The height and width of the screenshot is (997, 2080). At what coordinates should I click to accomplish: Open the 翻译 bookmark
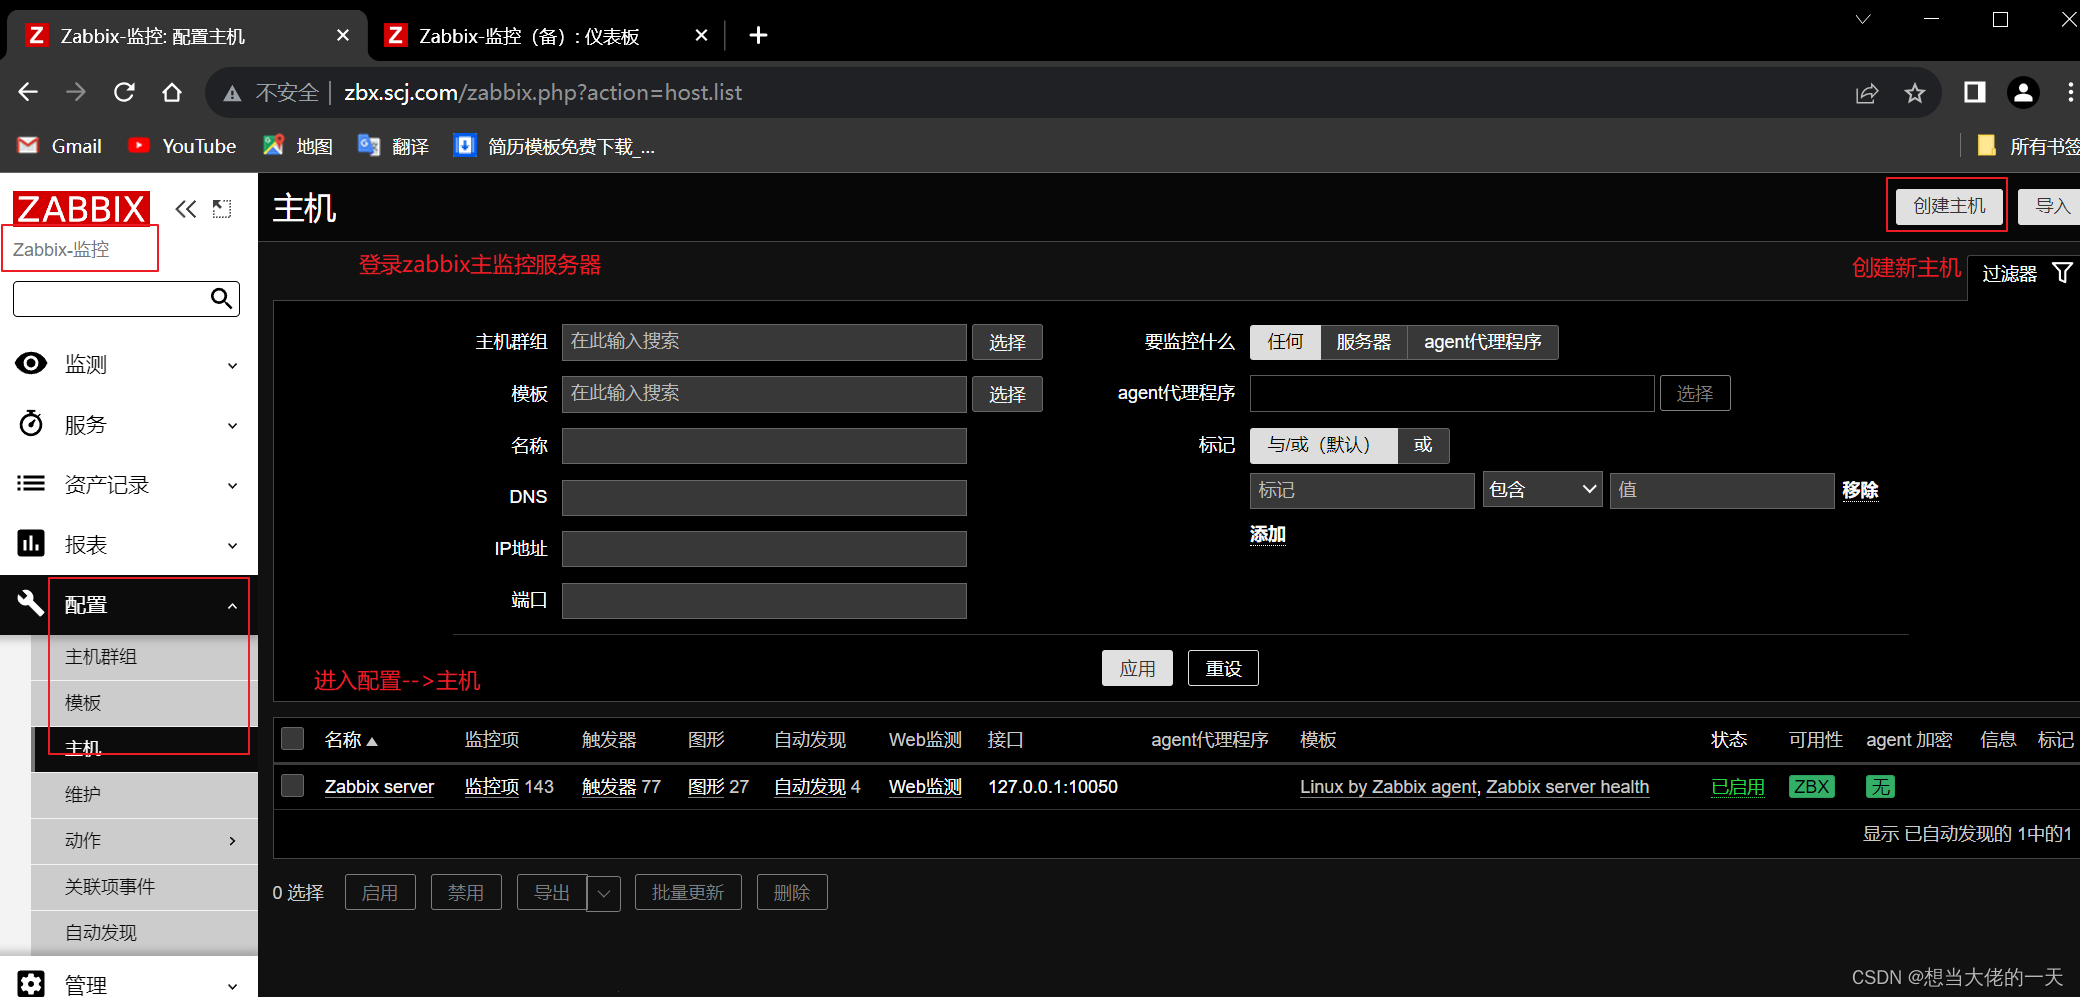coord(393,146)
